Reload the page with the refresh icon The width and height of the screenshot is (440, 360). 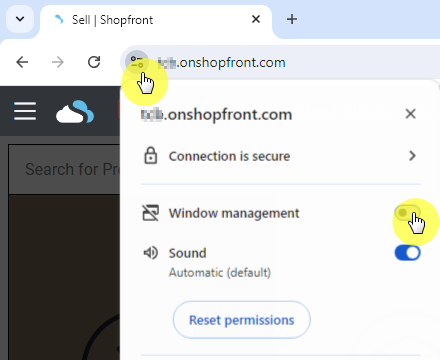94,62
